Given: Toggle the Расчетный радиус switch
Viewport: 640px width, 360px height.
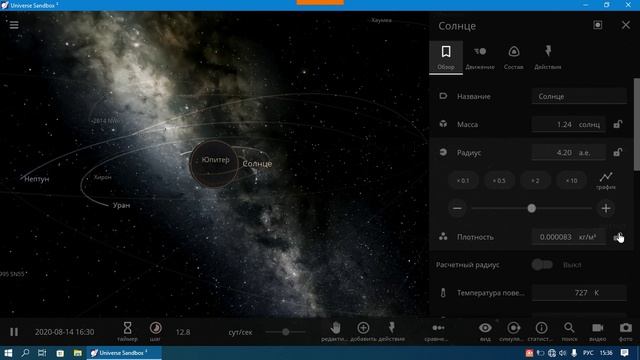Looking at the screenshot, I should click(542, 265).
